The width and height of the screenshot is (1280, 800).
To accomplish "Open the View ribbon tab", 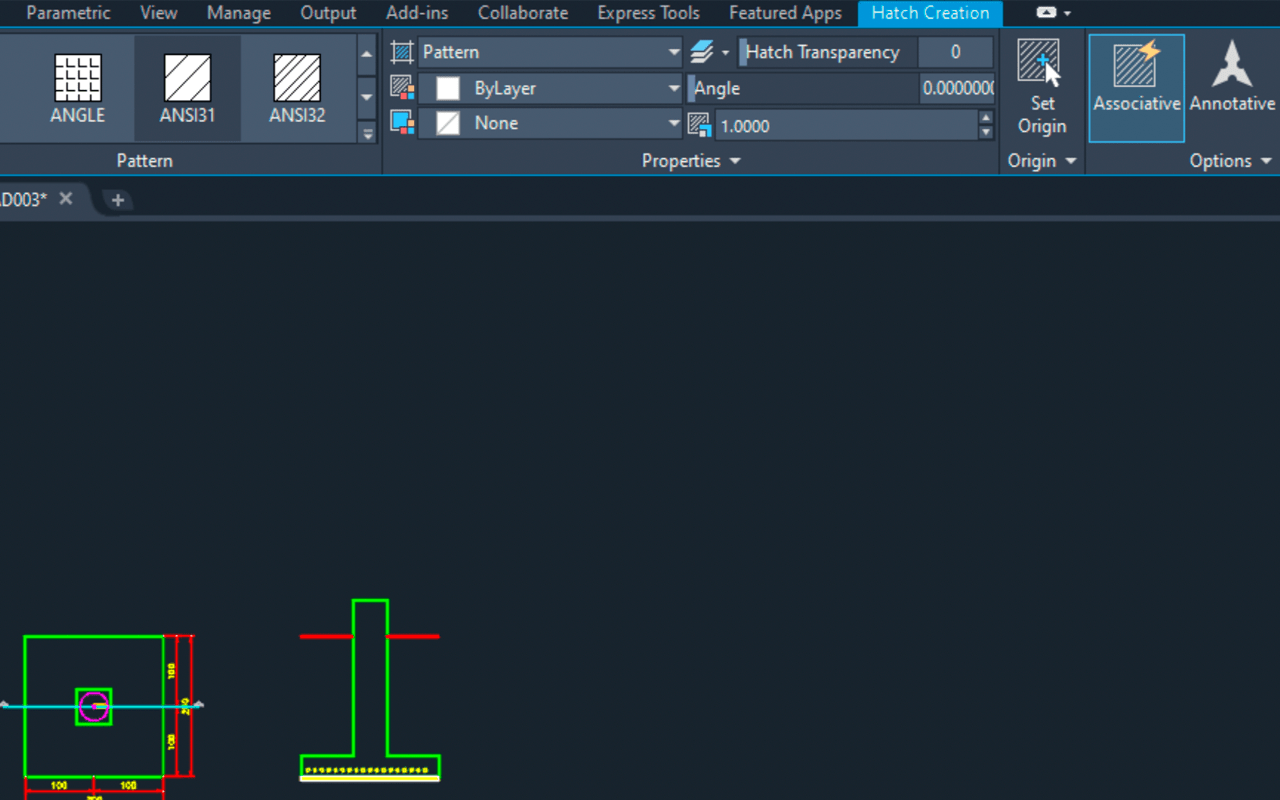I will [159, 13].
